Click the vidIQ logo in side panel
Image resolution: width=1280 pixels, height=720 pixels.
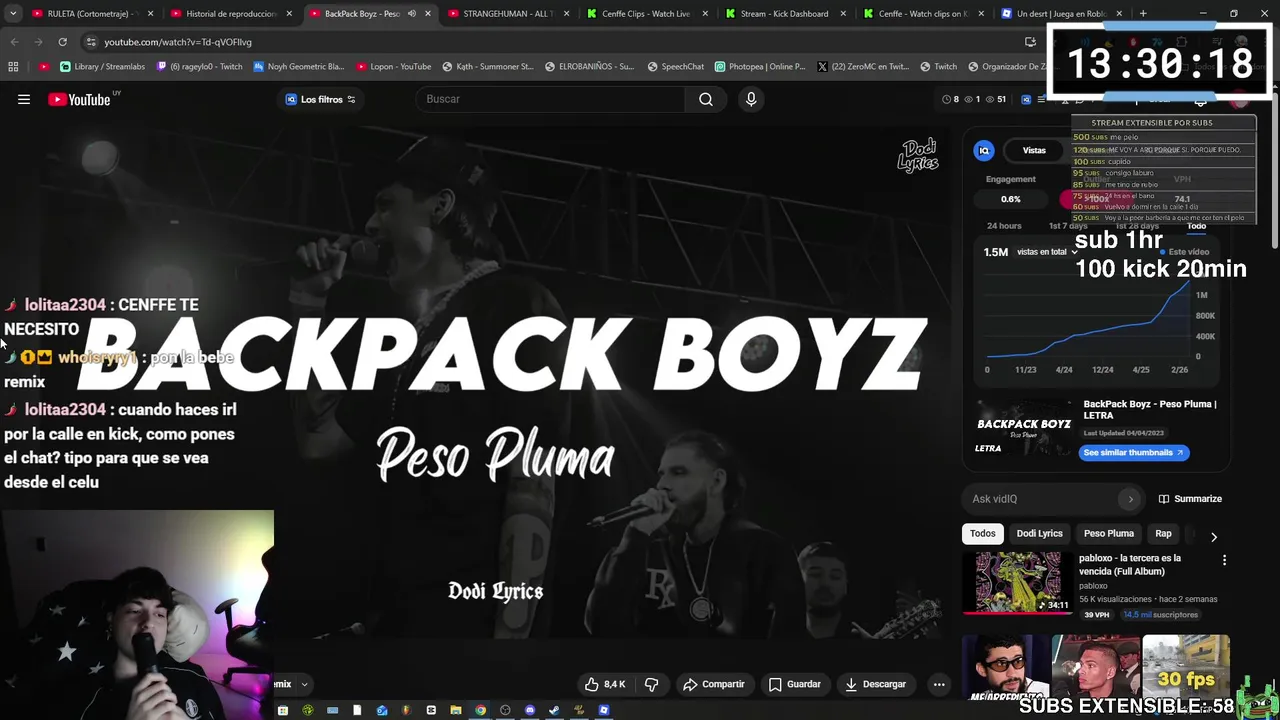coord(984,150)
